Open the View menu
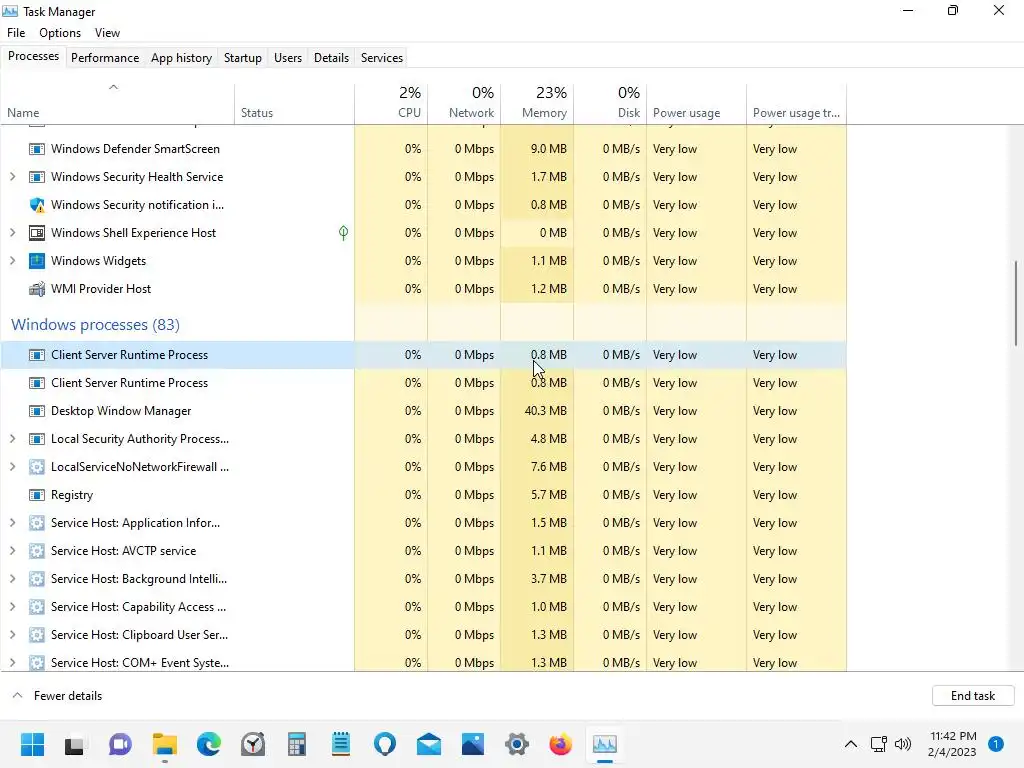Screen dimensions: 1024x768 click(x=107, y=33)
